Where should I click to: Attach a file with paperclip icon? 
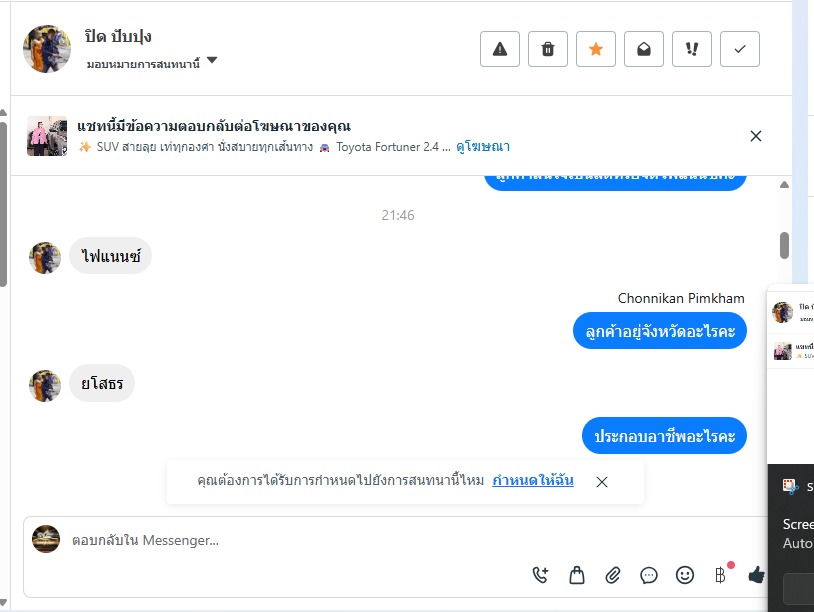tap(613, 575)
